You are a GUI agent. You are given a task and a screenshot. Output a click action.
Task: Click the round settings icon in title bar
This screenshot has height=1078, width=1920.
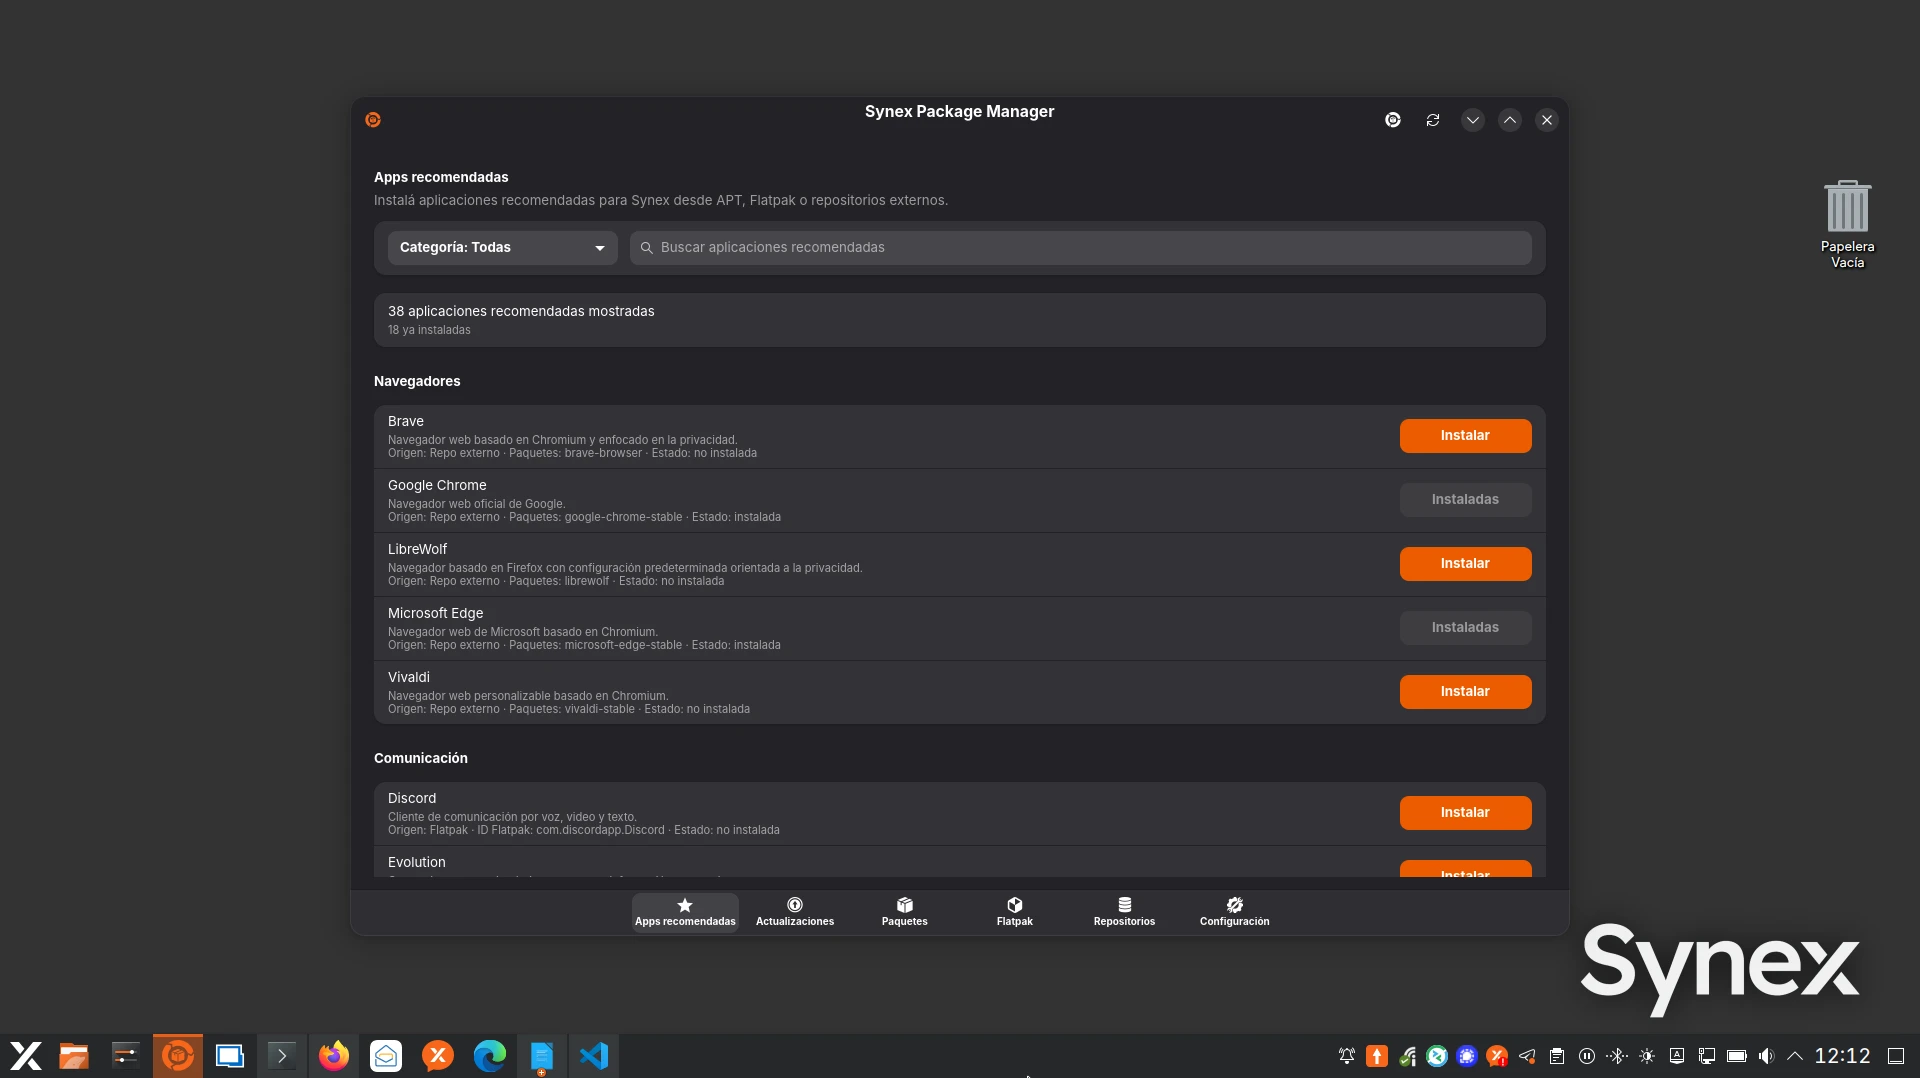[x=1393, y=120]
